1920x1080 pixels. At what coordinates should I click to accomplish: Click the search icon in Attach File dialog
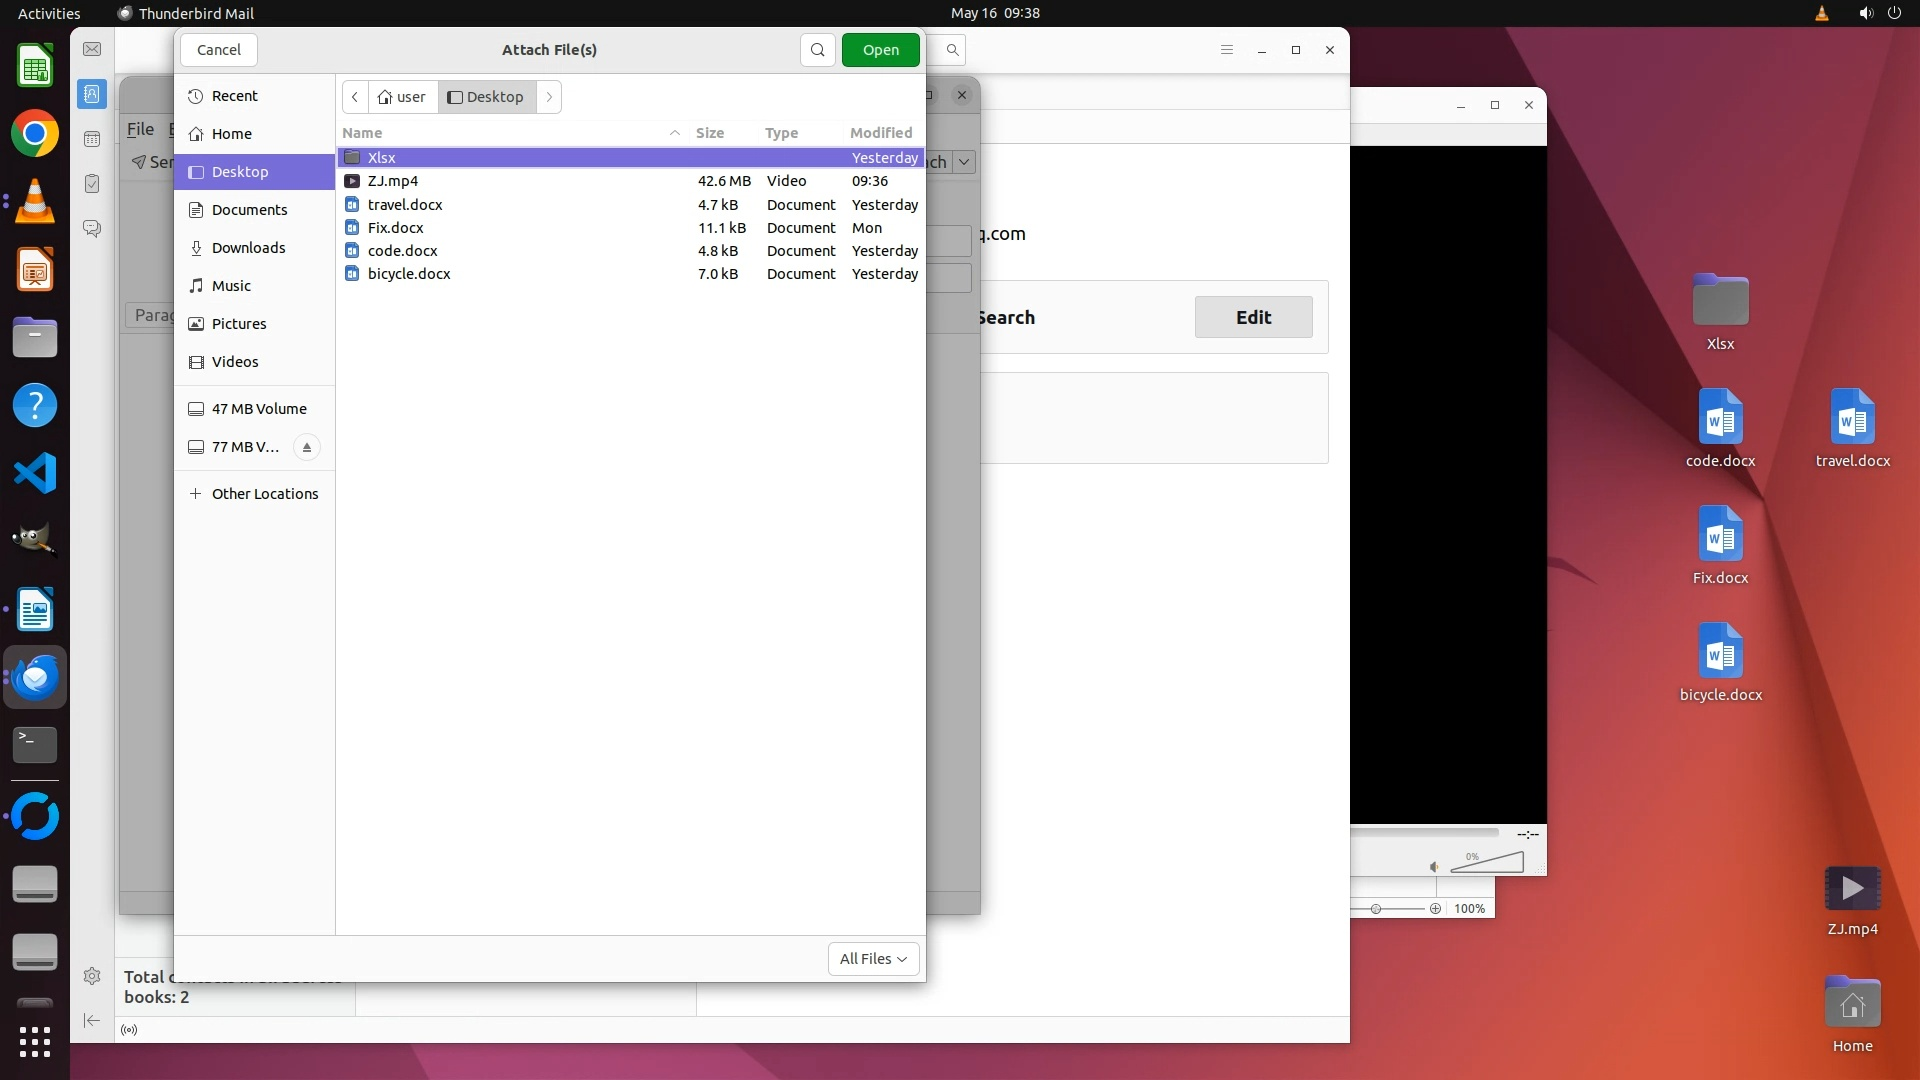point(817,50)
